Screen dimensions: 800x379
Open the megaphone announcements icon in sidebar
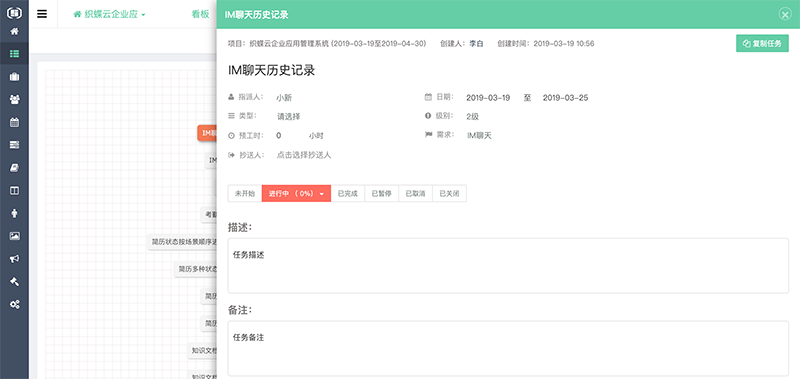[14, 259]
